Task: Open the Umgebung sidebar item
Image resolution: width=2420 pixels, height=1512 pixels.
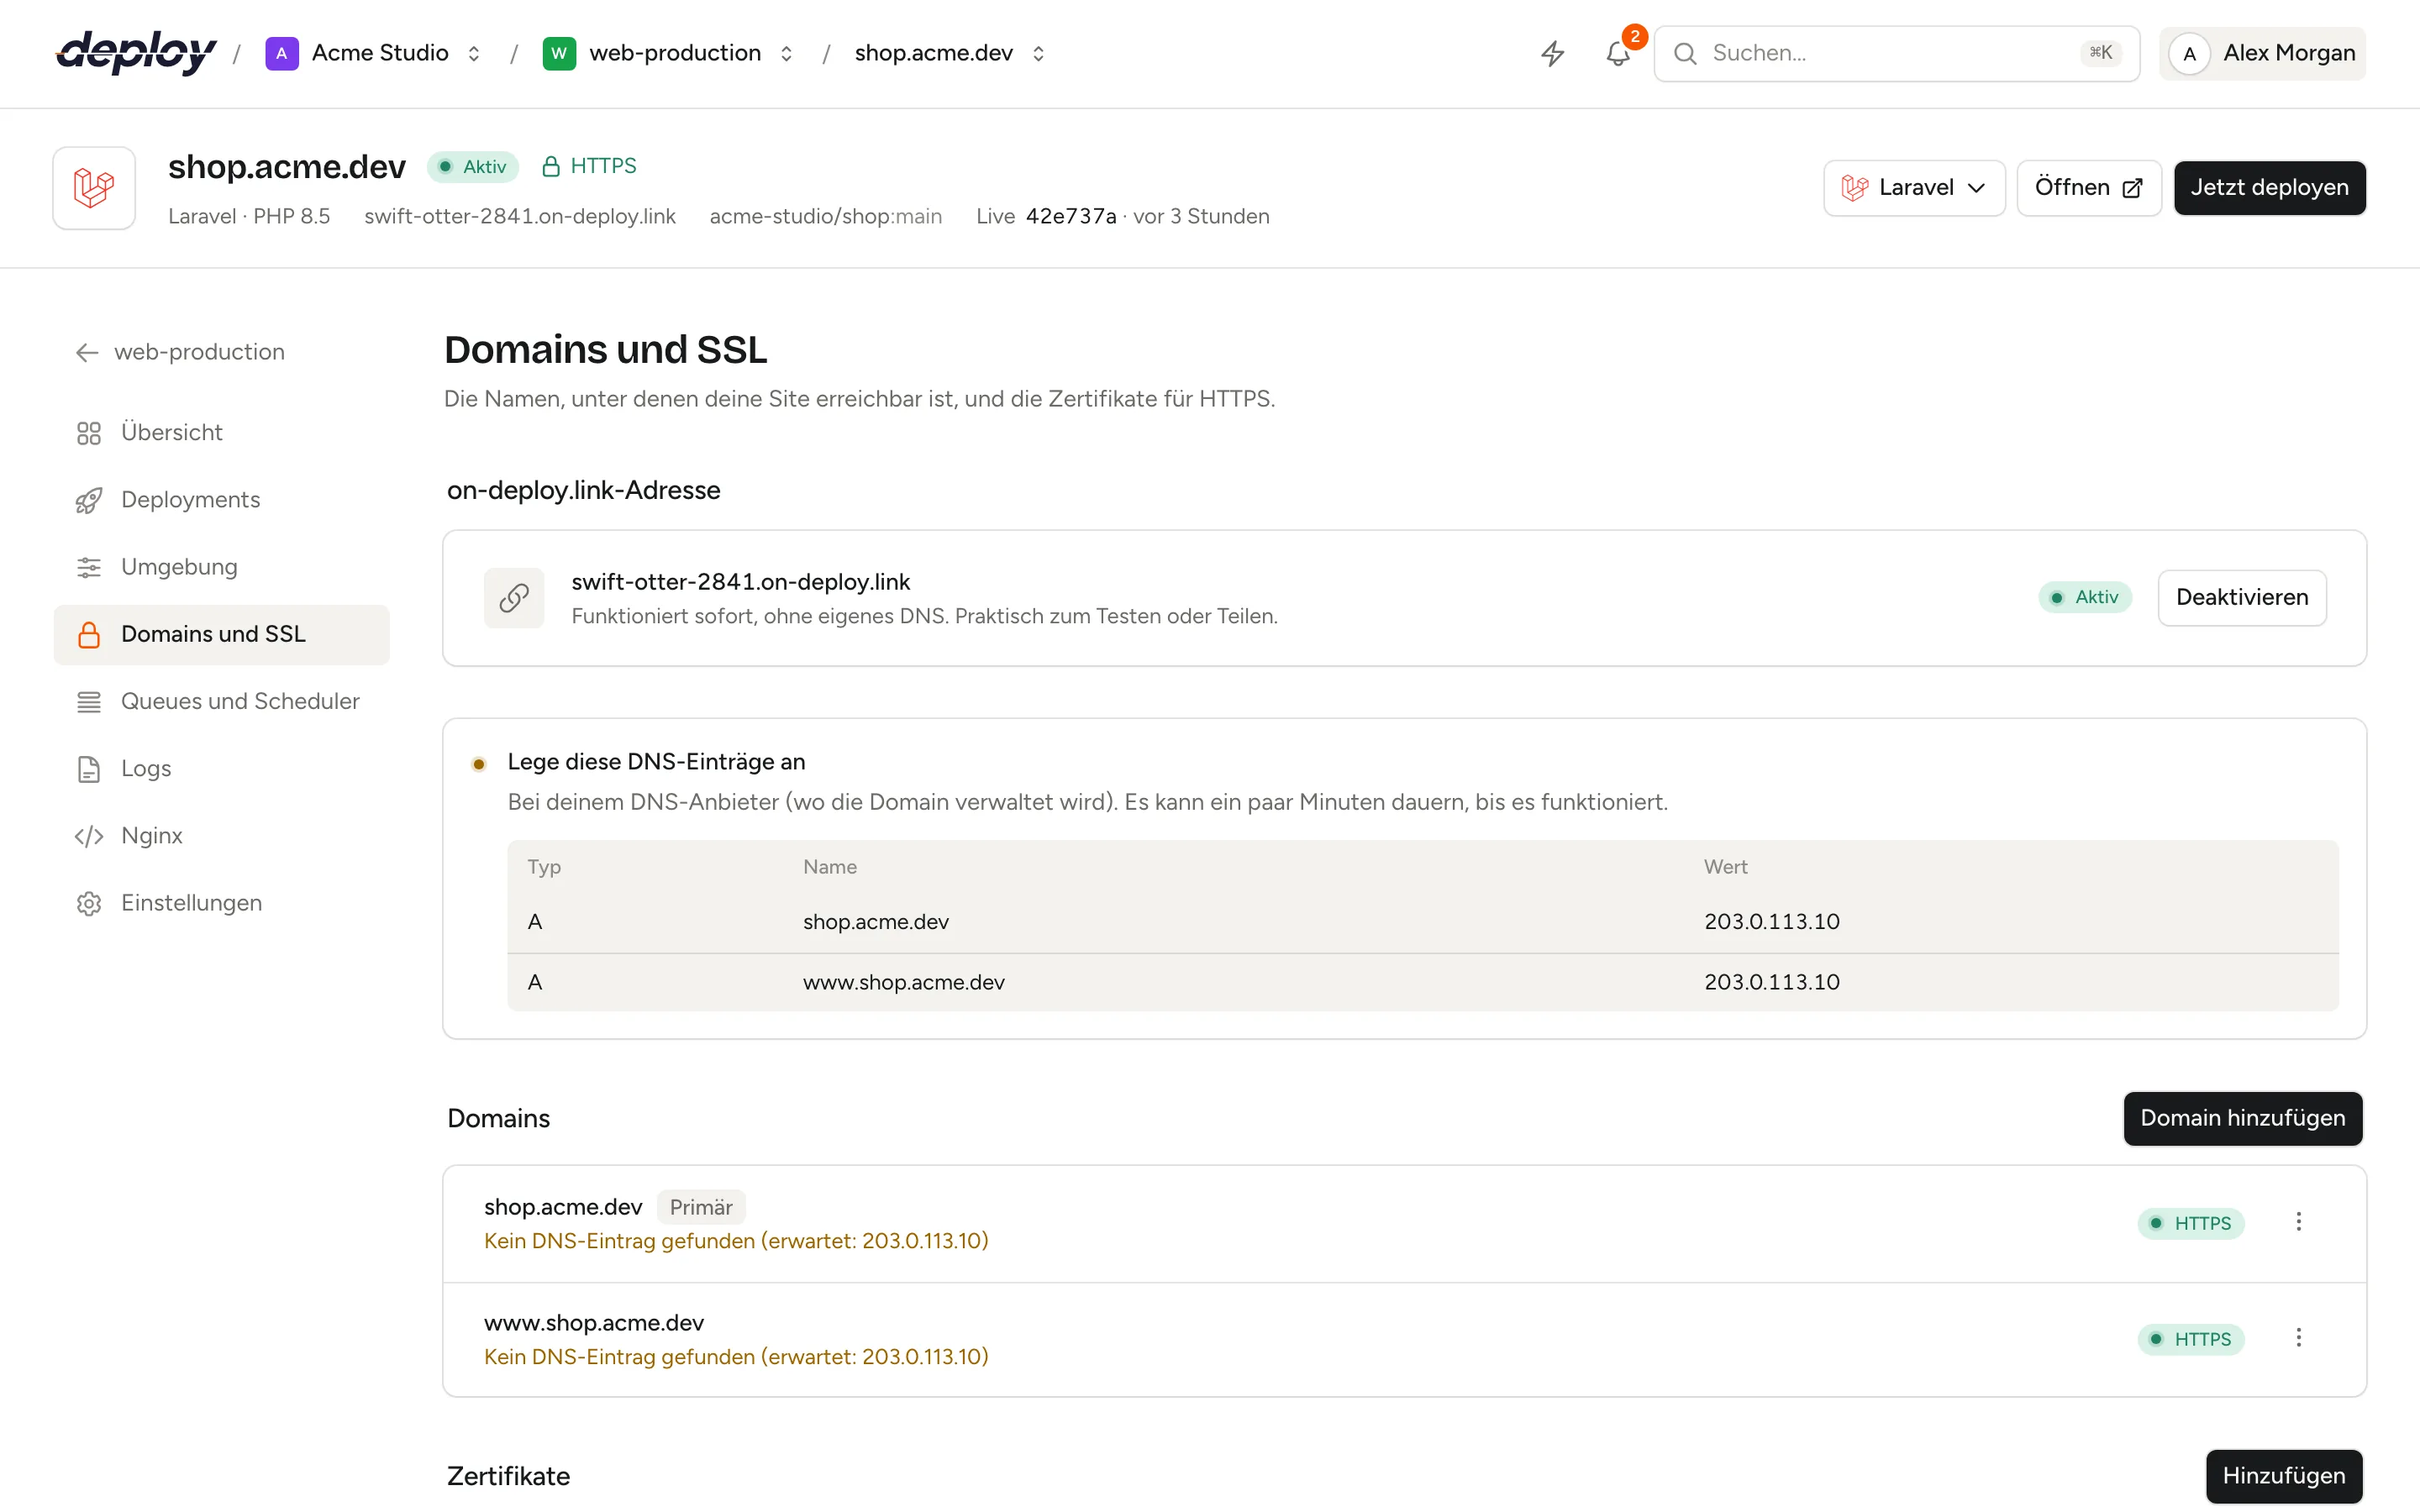Action: coord(222,567)
